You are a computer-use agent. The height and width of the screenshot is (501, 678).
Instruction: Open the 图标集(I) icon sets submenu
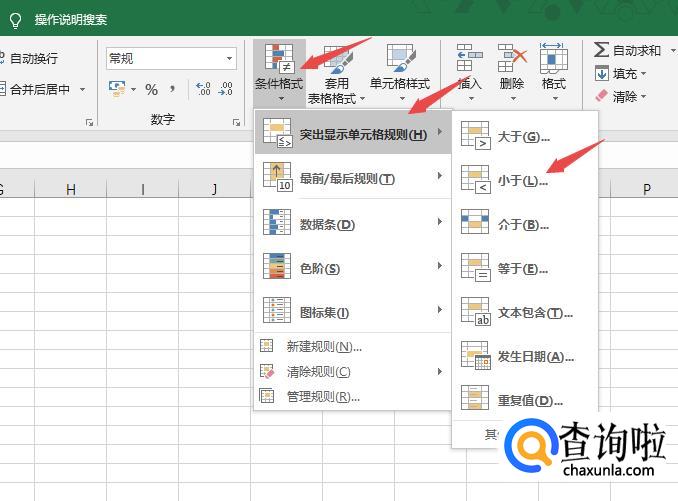pos(353,312)
